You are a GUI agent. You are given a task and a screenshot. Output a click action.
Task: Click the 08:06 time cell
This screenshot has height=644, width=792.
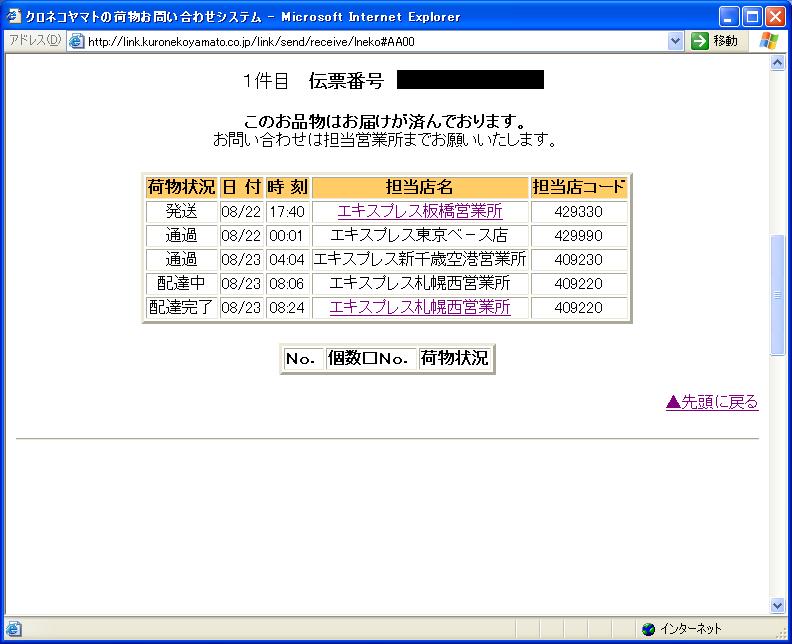click(287, 283)
